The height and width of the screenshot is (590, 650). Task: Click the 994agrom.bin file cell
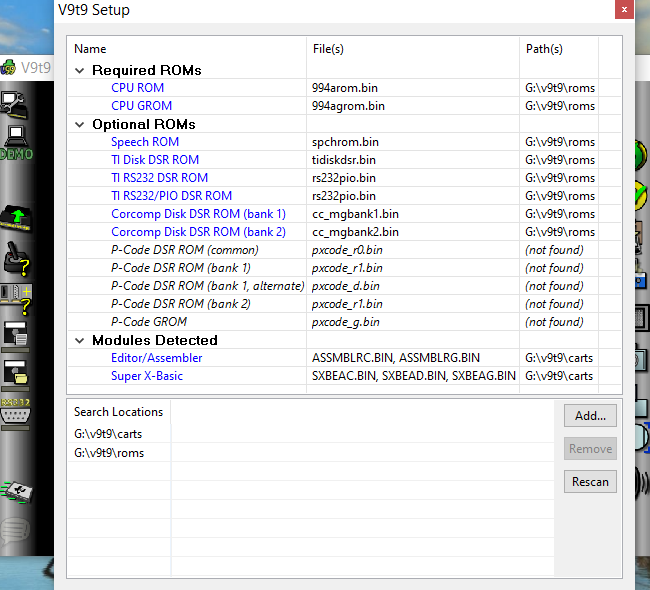[x=348, y=106]
